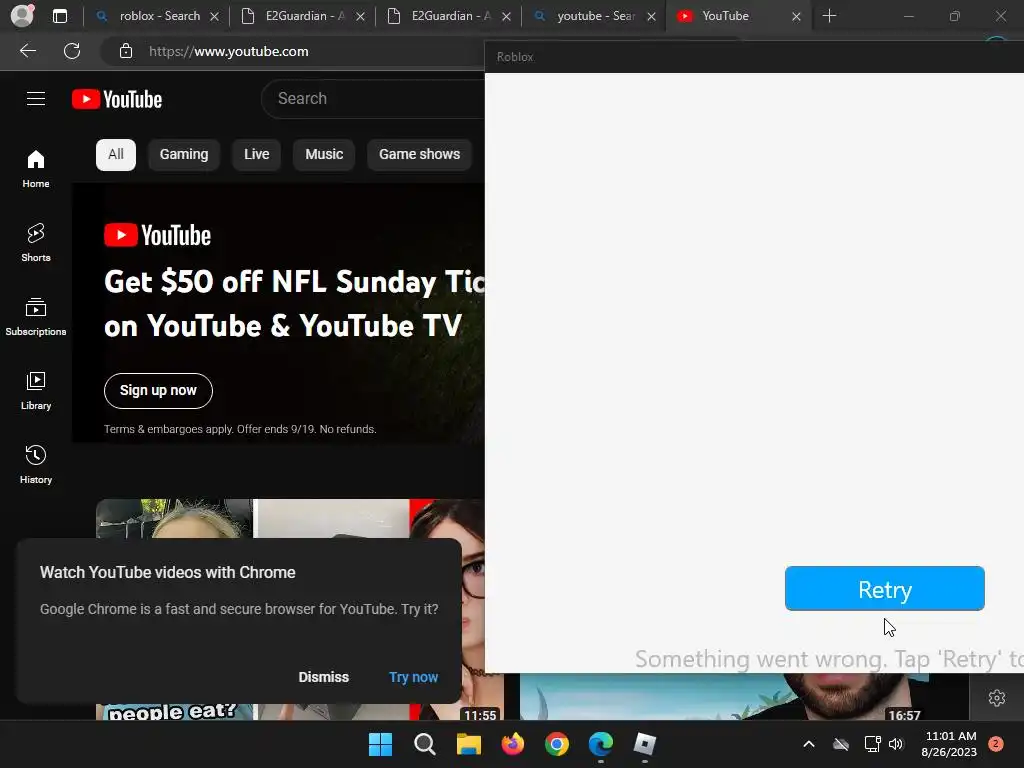1024x768 pixels.
Task: Open the tab actions menu icon
Action: [x=59, y=16]
